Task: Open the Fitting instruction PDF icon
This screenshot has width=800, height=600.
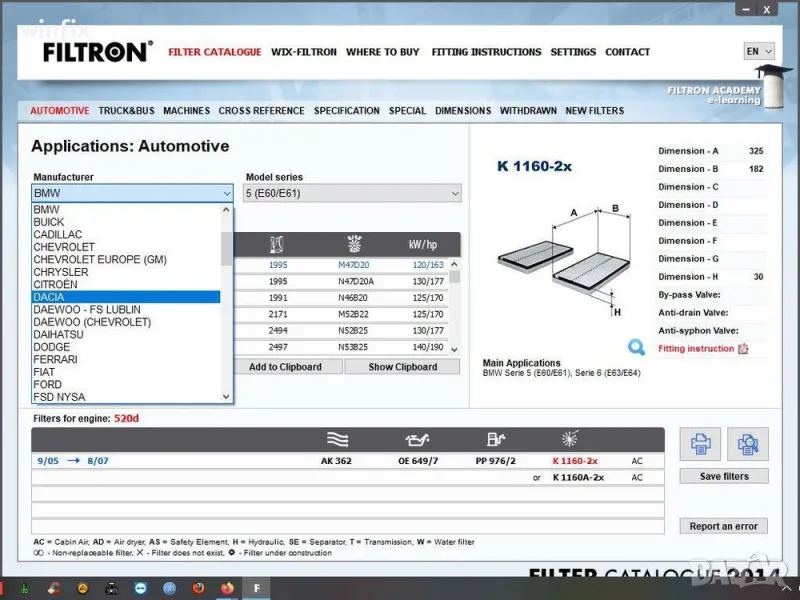Action: point(743,349)
